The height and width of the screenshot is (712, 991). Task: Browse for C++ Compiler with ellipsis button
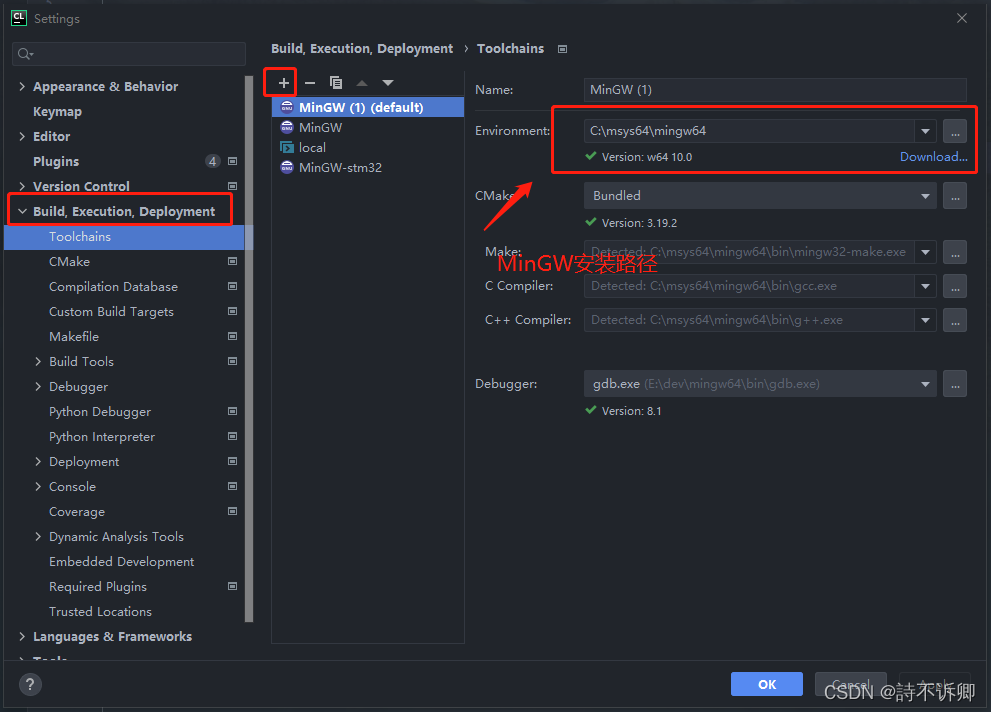[955, 320]
